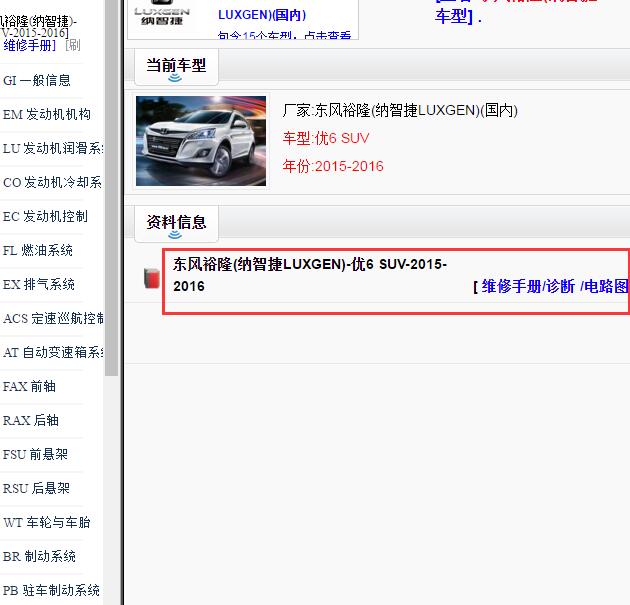Select the 当前车型 tab
This screenshot has width=630, height=605.
tap(176, 66)
